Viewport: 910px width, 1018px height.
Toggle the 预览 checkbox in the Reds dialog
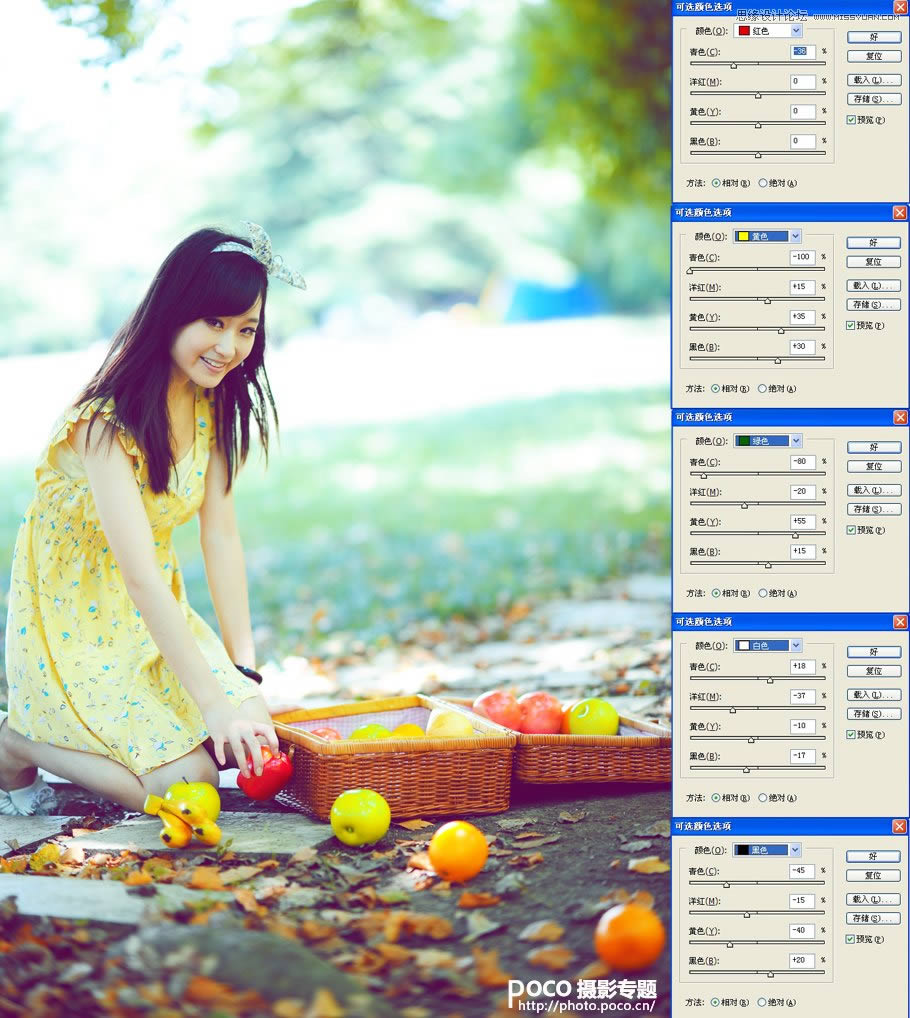(851, 120)
